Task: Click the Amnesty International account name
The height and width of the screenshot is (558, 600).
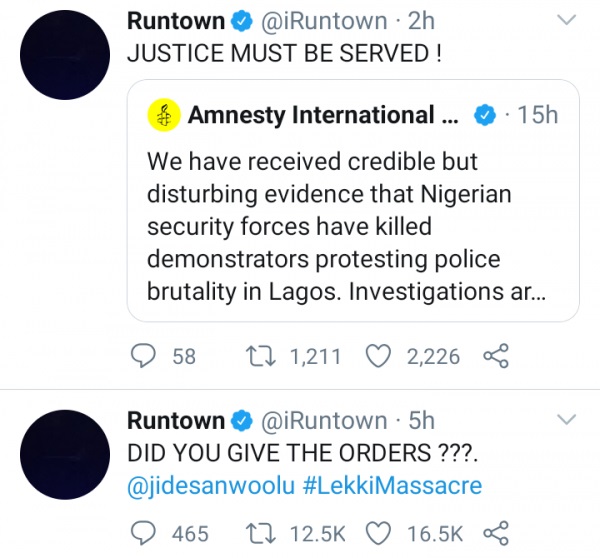Action: pos(325,116)
